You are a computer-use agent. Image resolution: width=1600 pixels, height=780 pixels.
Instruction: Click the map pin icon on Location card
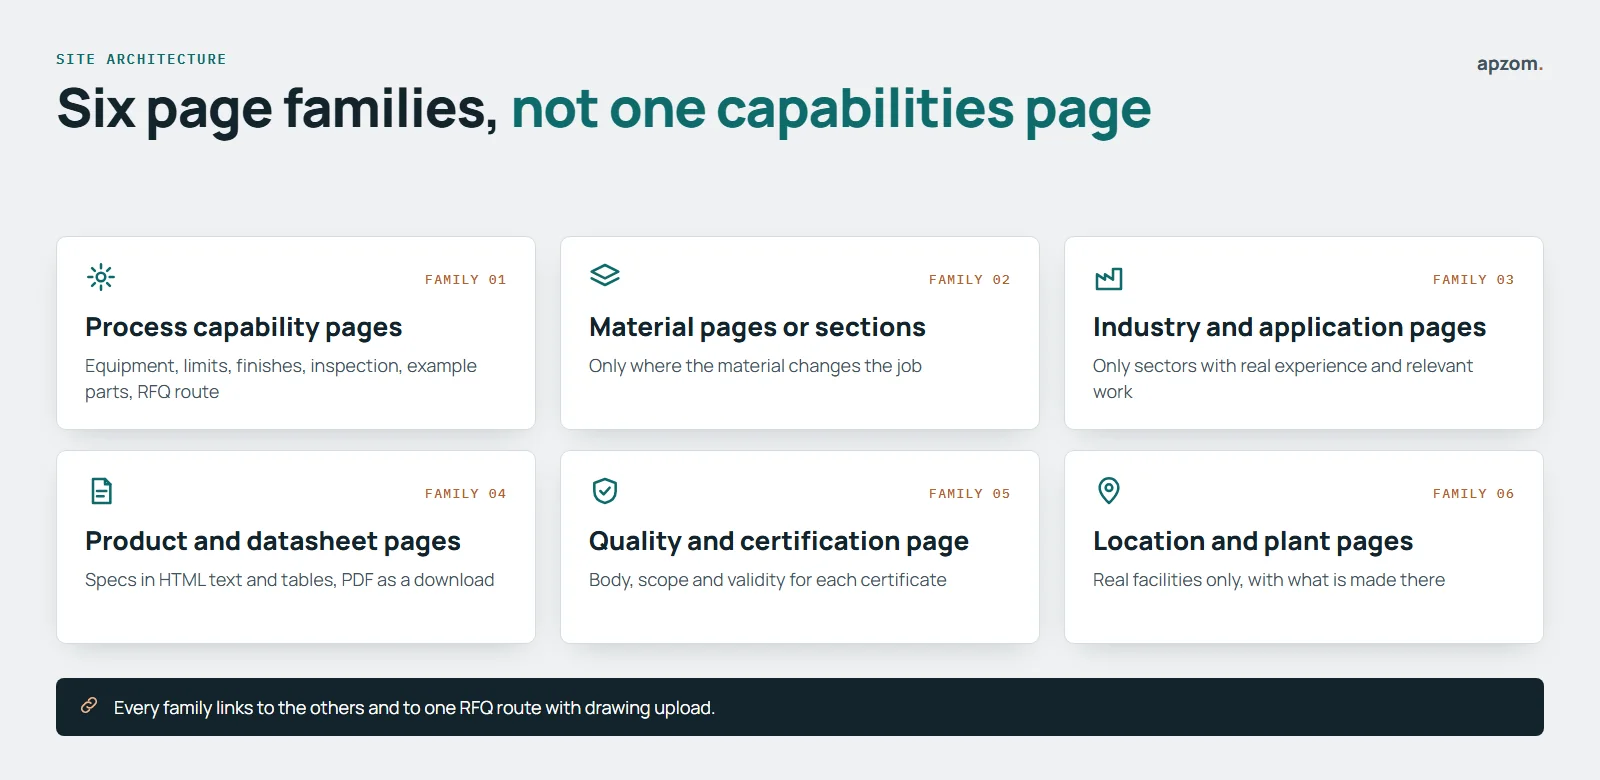[1109, 491]
